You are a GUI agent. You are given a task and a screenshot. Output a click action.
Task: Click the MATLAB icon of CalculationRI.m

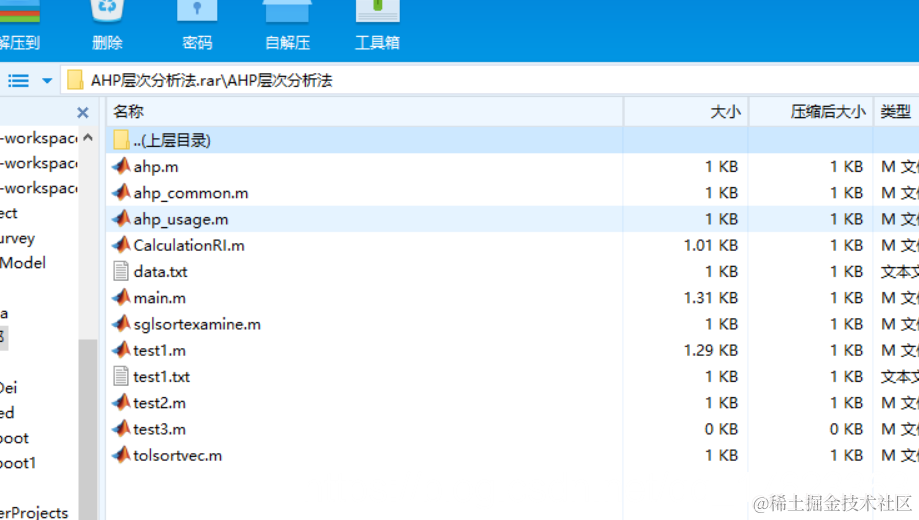121,244
